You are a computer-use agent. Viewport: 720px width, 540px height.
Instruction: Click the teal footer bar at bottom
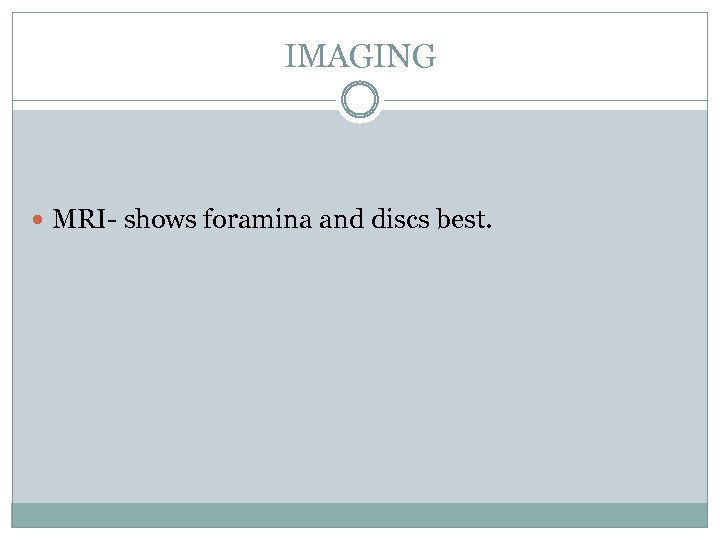pyautogui.click(x=360, y=515)
